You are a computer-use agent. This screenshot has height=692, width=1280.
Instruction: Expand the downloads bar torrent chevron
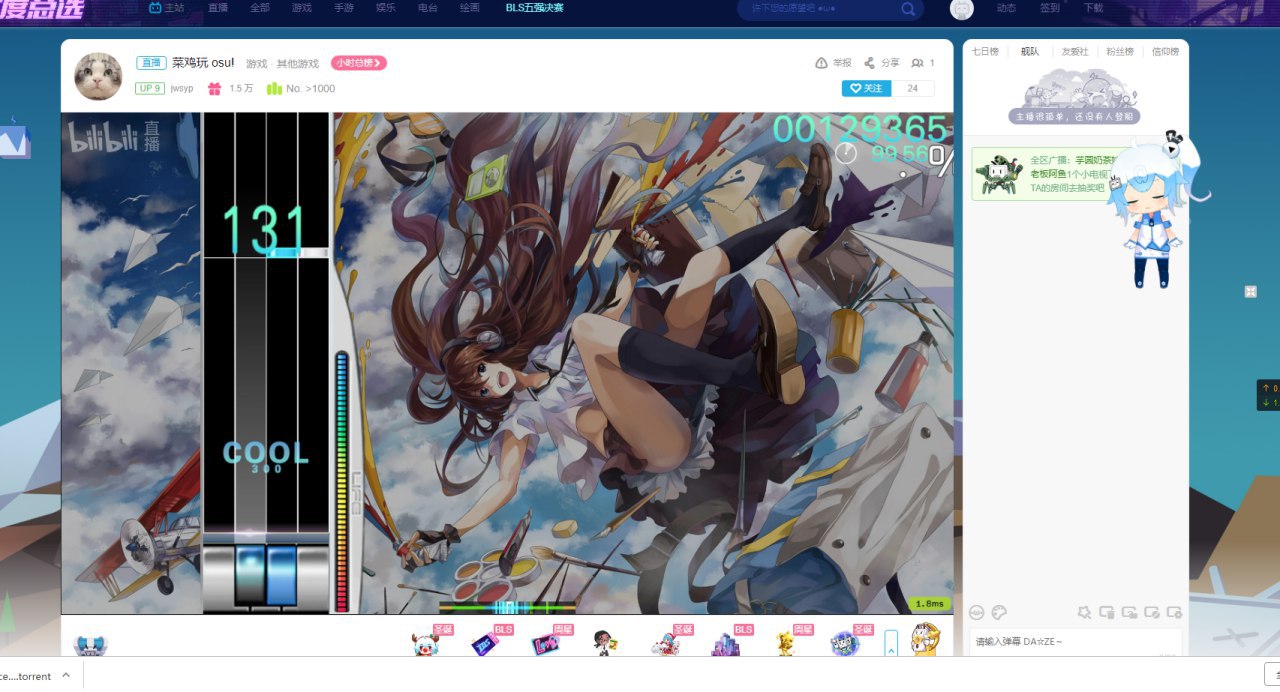point(66,675)
